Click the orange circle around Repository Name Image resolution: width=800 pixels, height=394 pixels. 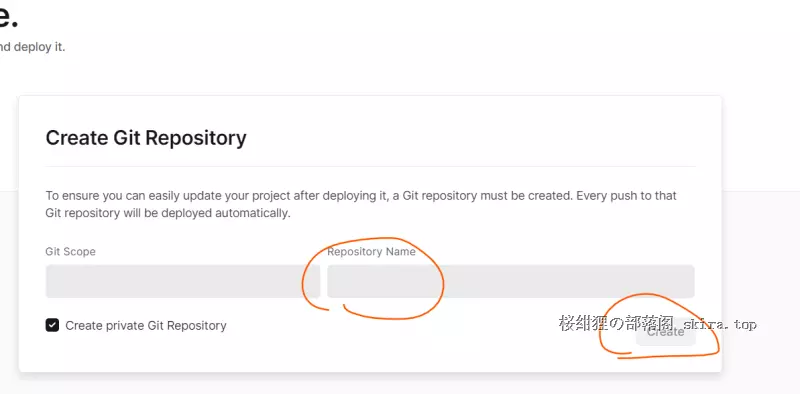click(x=373, y=279)
